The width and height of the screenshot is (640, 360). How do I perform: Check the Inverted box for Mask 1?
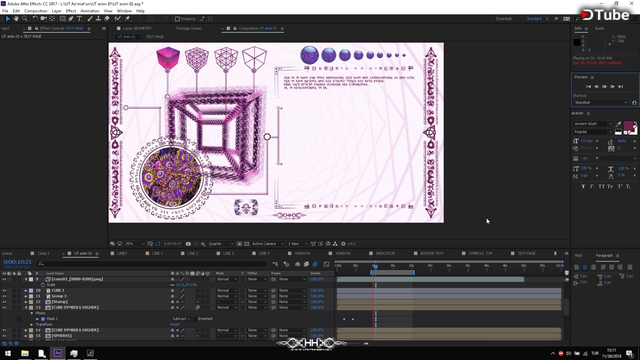click(x=196, y=319)
